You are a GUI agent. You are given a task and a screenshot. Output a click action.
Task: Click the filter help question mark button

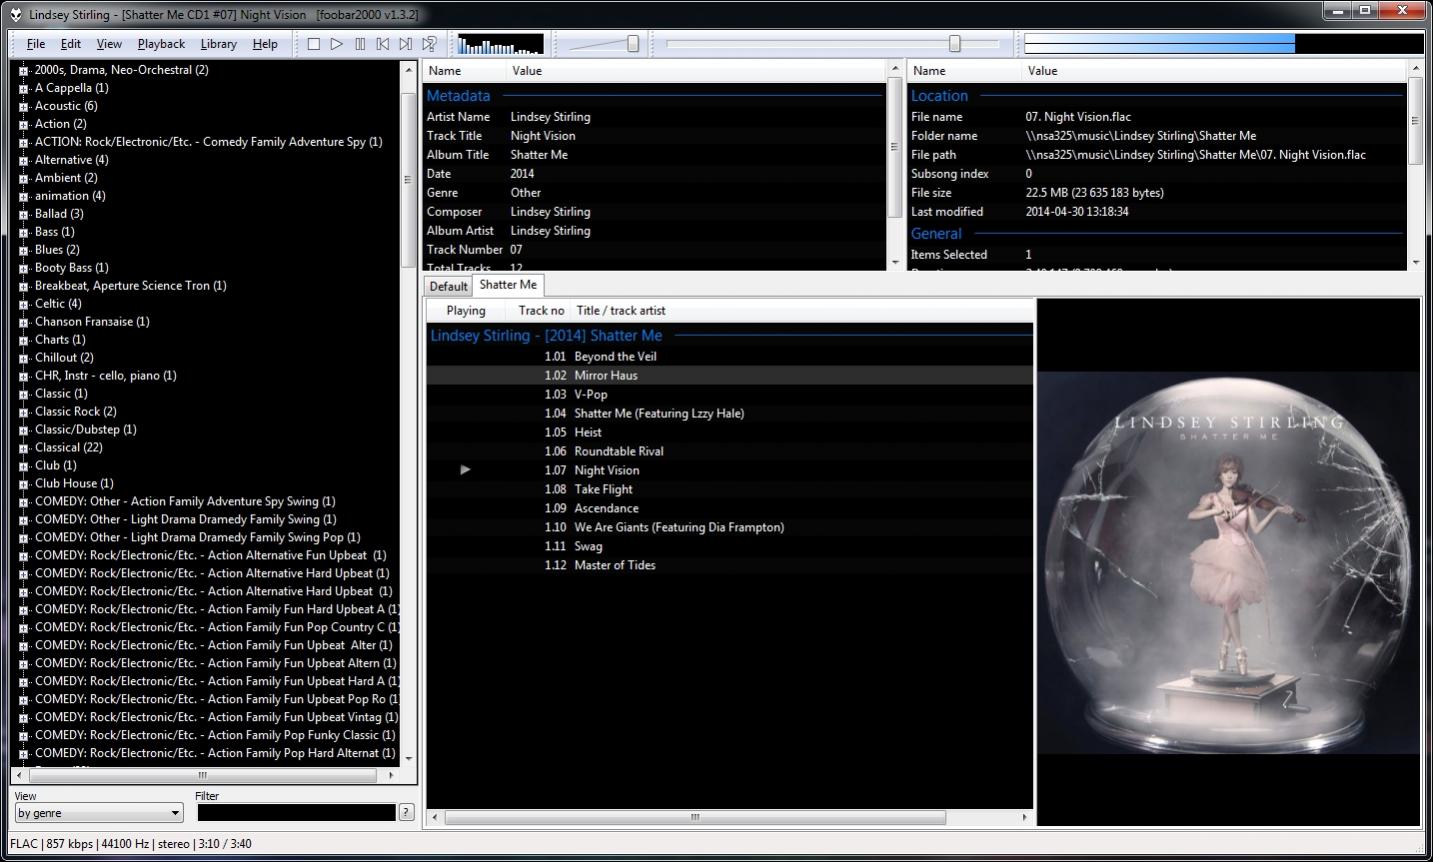[406, 812]
